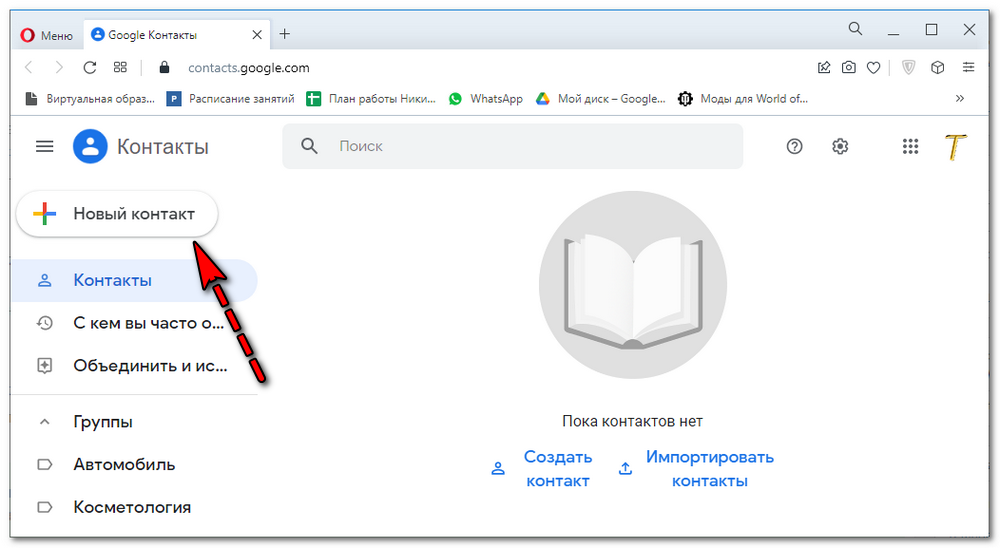The width and height of the screenshot is (1000, 548).
Task: Open the account profile avatar
Action: pos(956,146)
